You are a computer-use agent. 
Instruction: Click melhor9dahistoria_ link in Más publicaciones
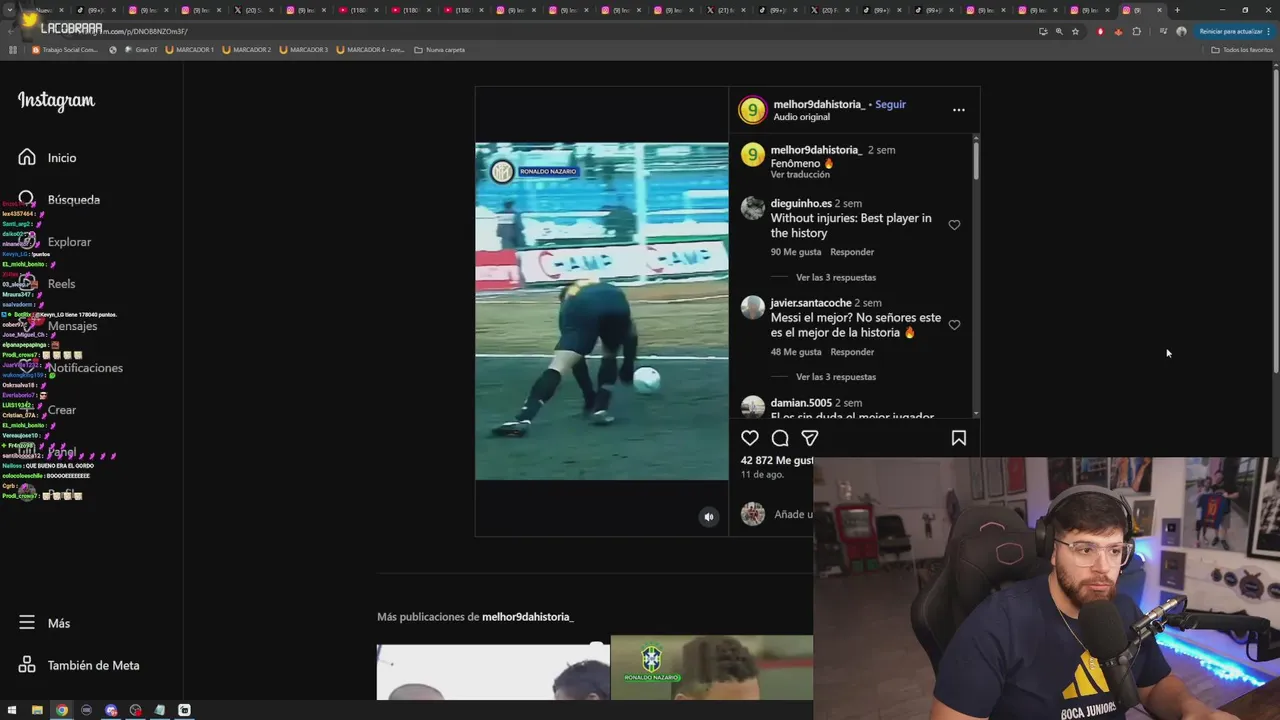coord(528,617)
